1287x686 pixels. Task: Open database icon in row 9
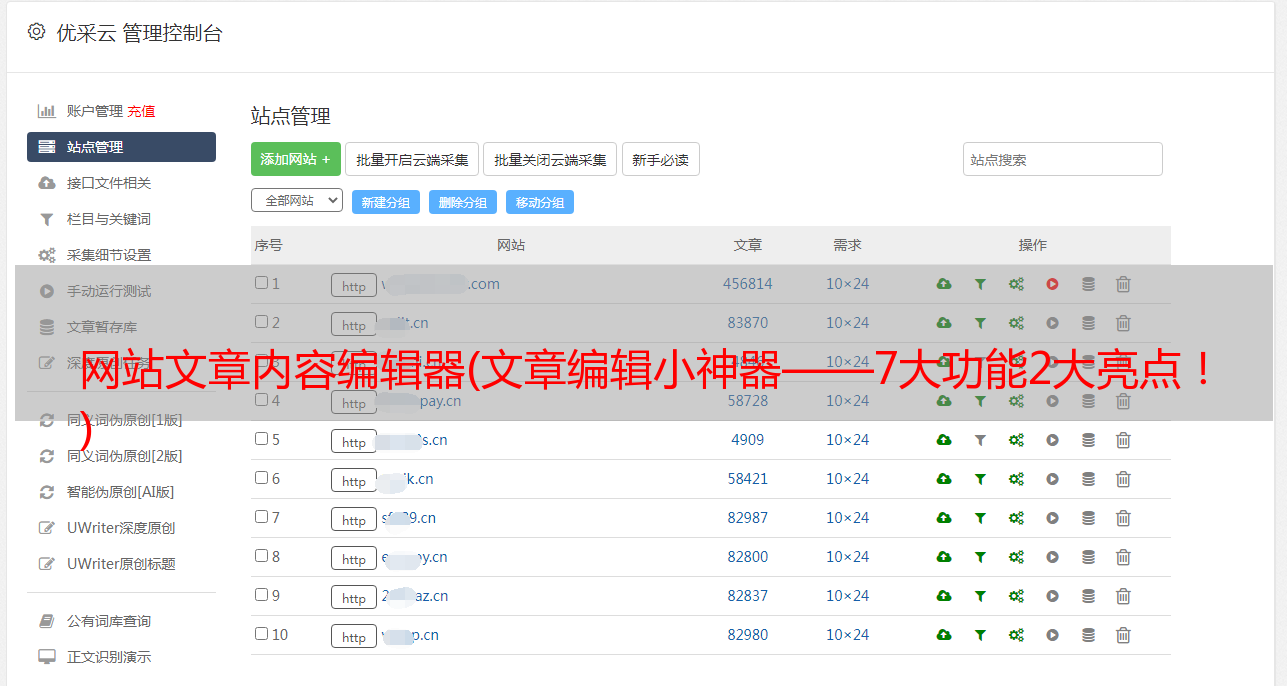coord(1088,596)
